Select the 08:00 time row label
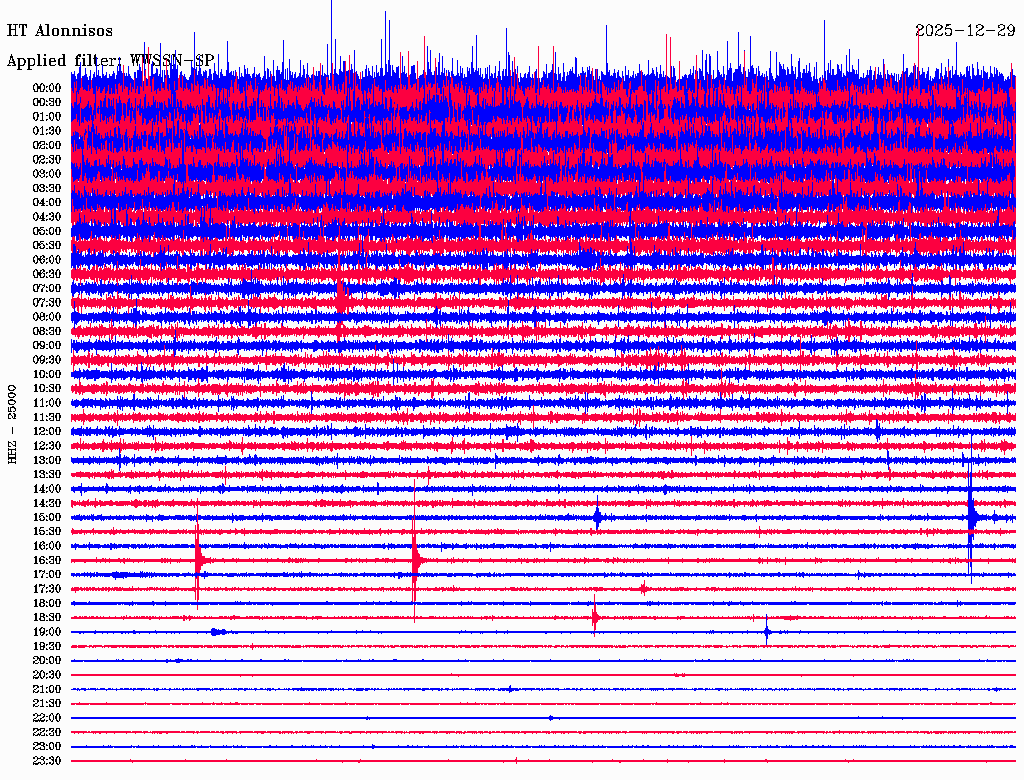This screenshot has width=1024, height=780. tap(47, 317)
